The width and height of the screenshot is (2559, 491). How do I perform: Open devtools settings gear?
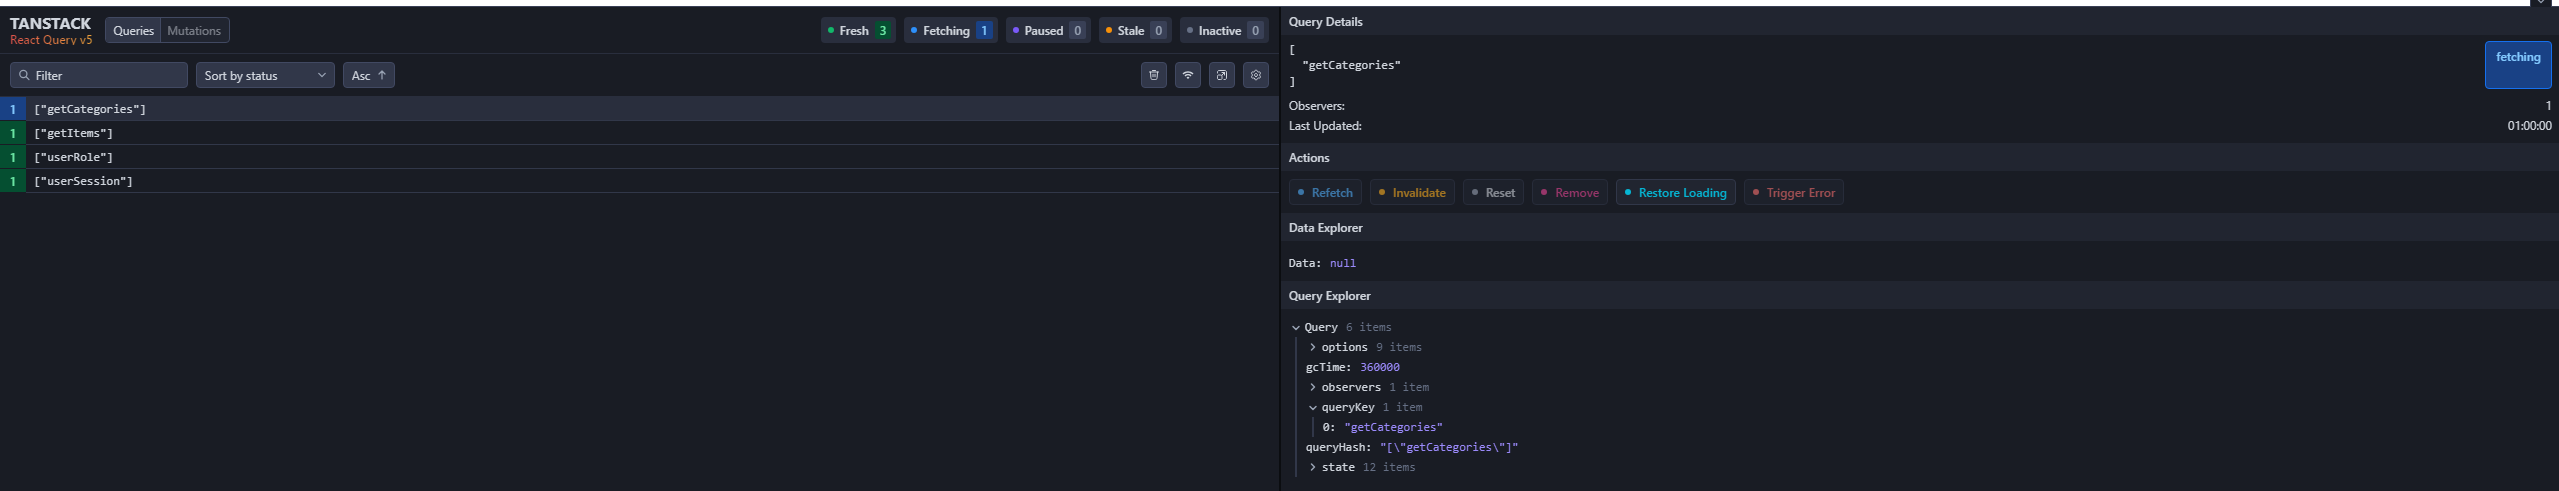coord(1256,75)
